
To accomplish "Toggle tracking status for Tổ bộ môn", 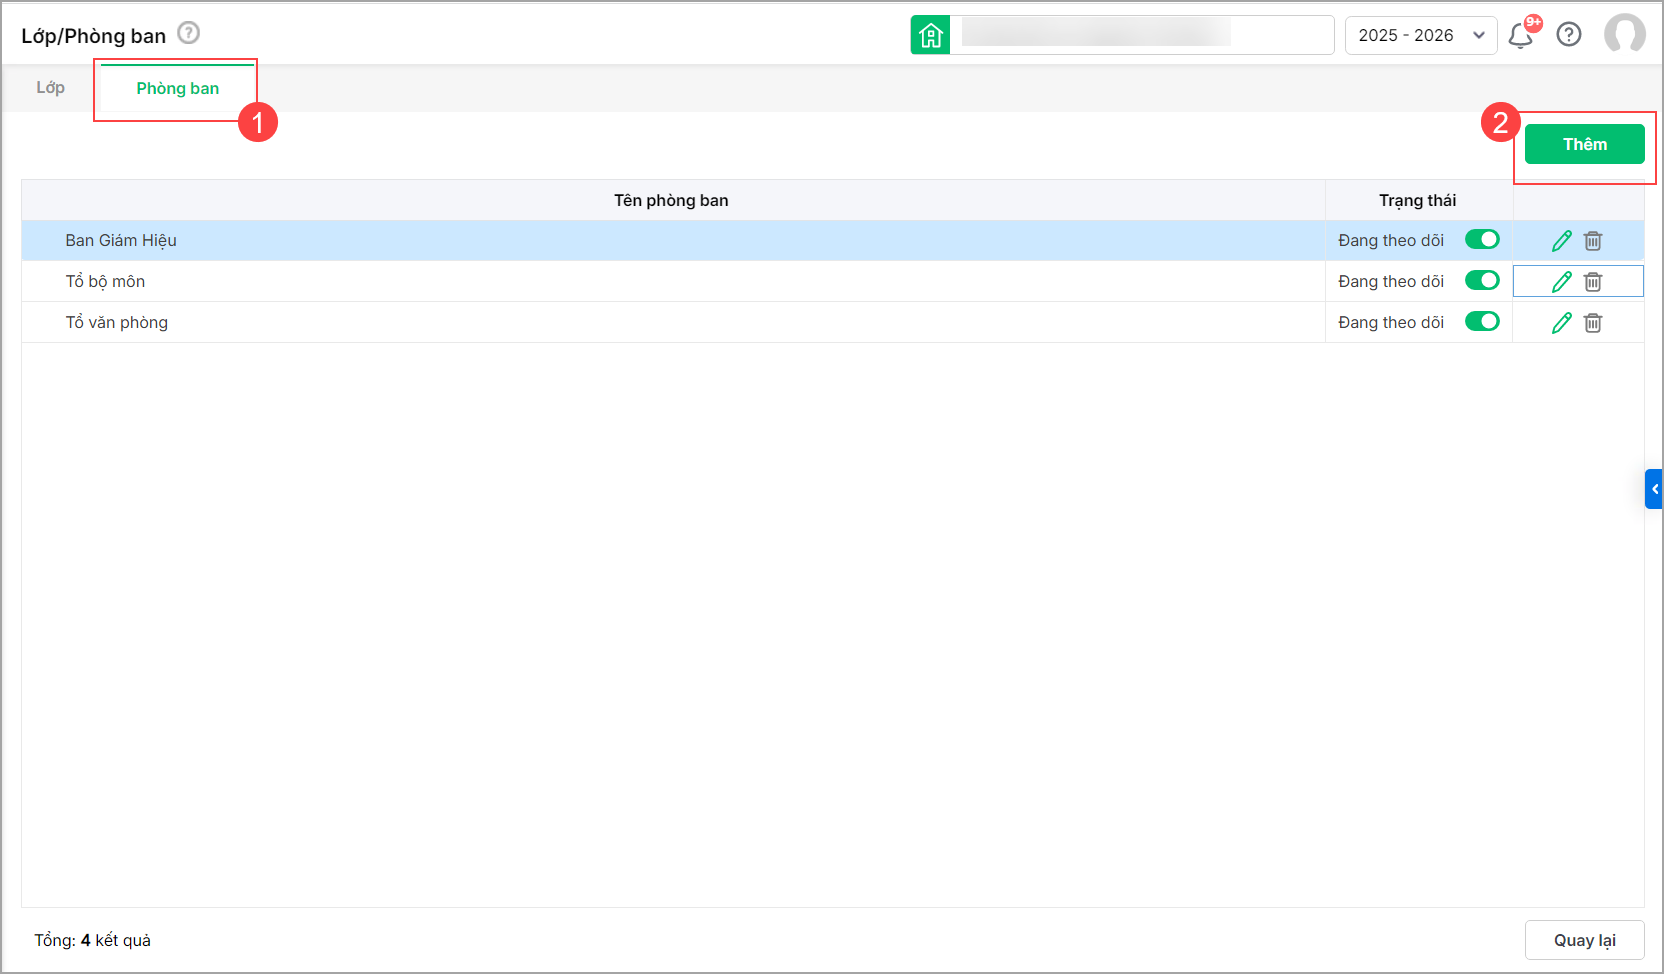I will click(1482, 280).
